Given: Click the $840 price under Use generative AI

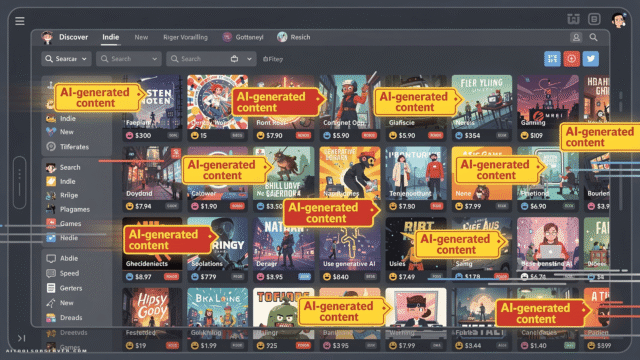Looking at the screenshot, I should click(340, 277).
